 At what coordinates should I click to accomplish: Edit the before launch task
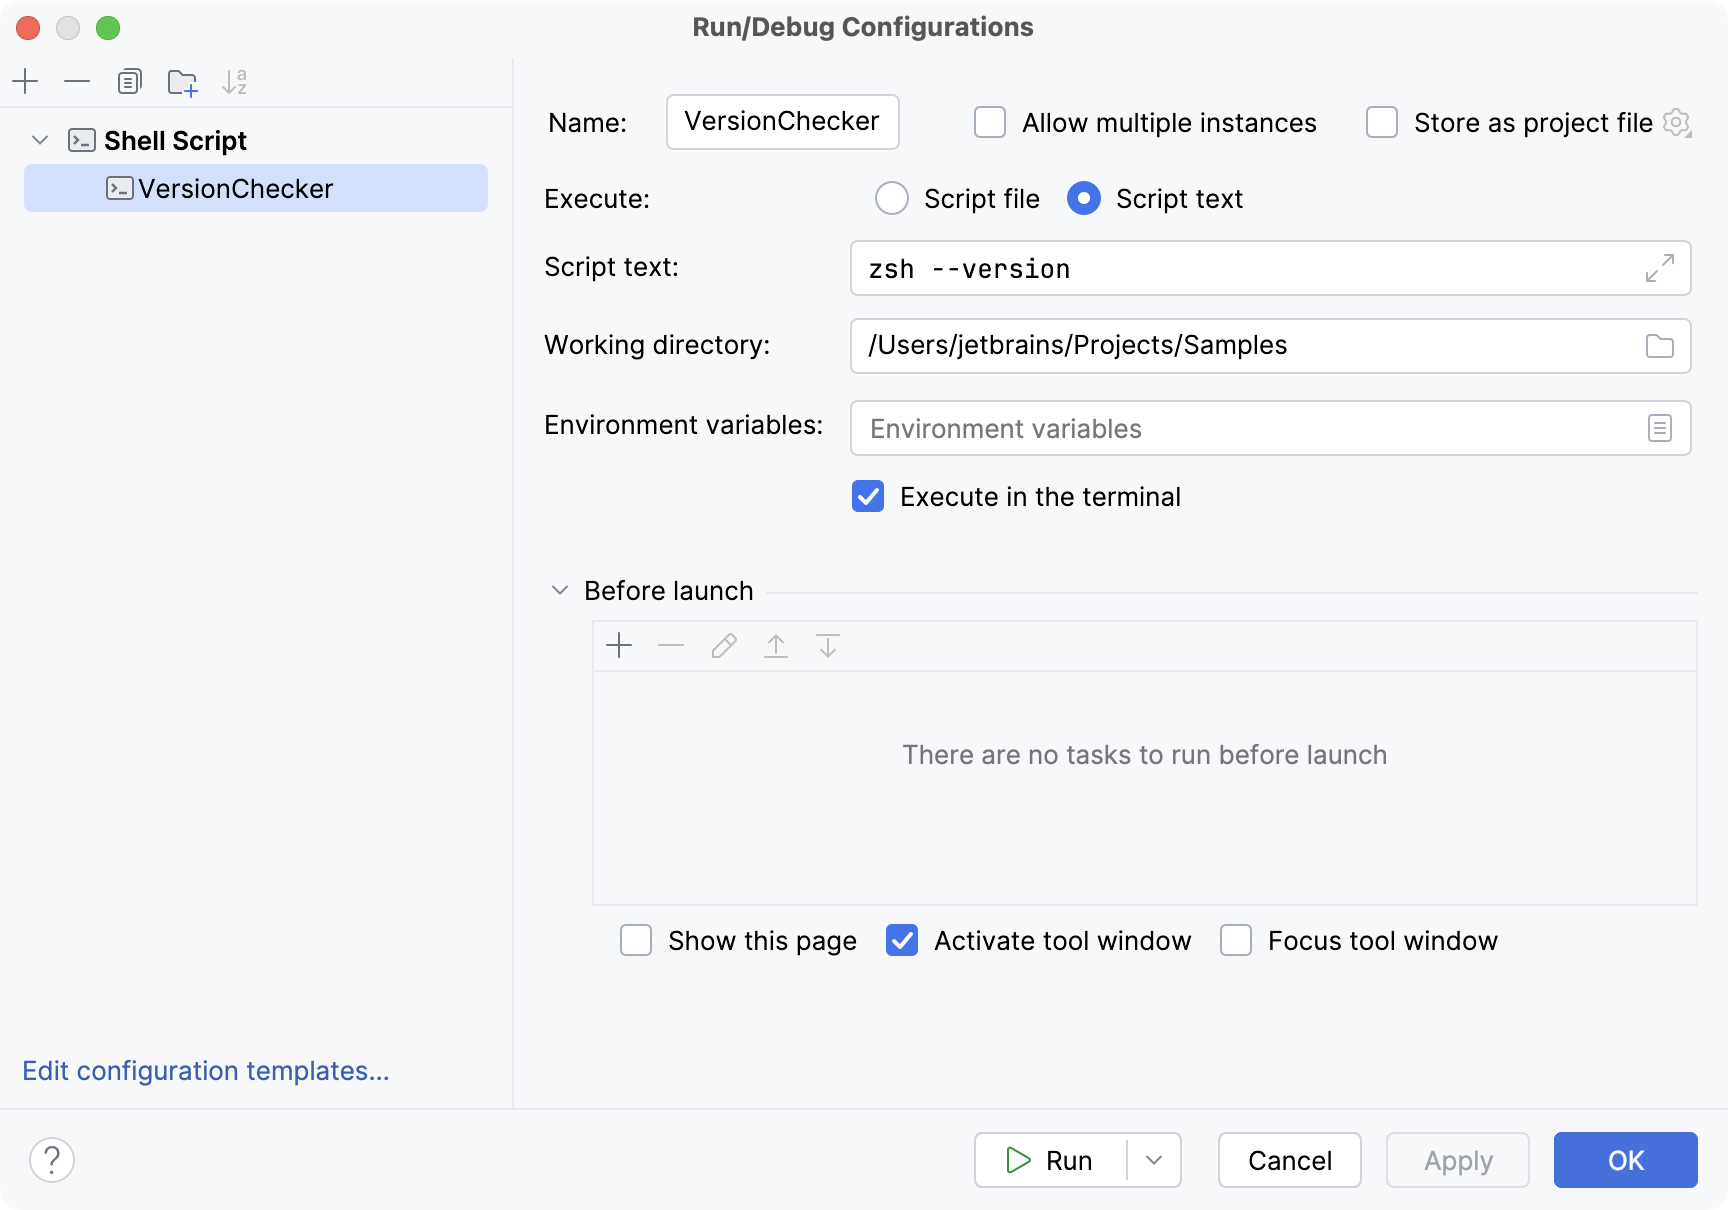724,646
